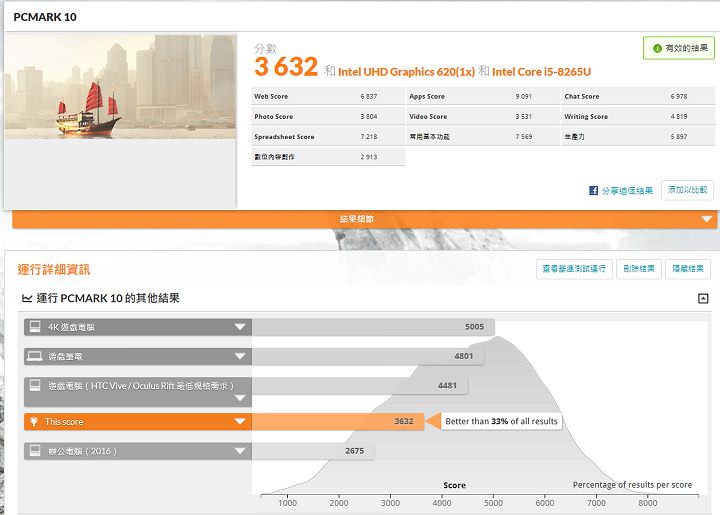Click the Intel Core i5-8265U link
720x515 pixels.
541,72
